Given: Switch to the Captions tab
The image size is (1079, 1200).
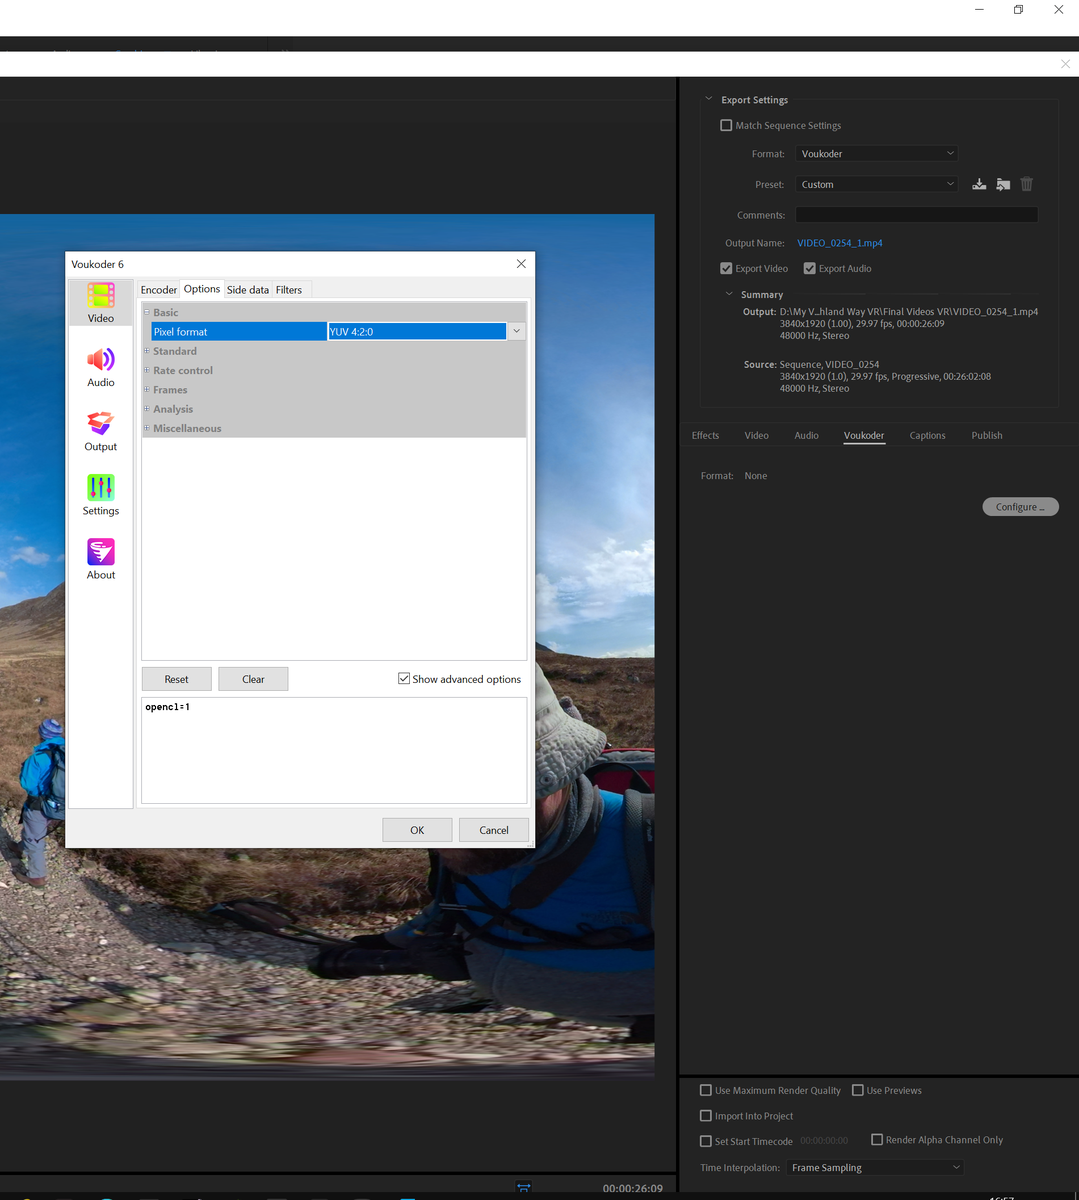Looking at the screenshot, I should tap(927, 436).
